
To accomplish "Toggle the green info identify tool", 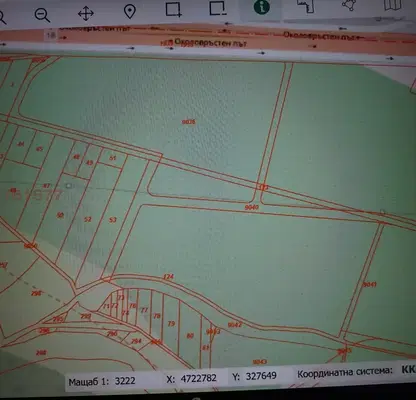I will tap(262, 7).
